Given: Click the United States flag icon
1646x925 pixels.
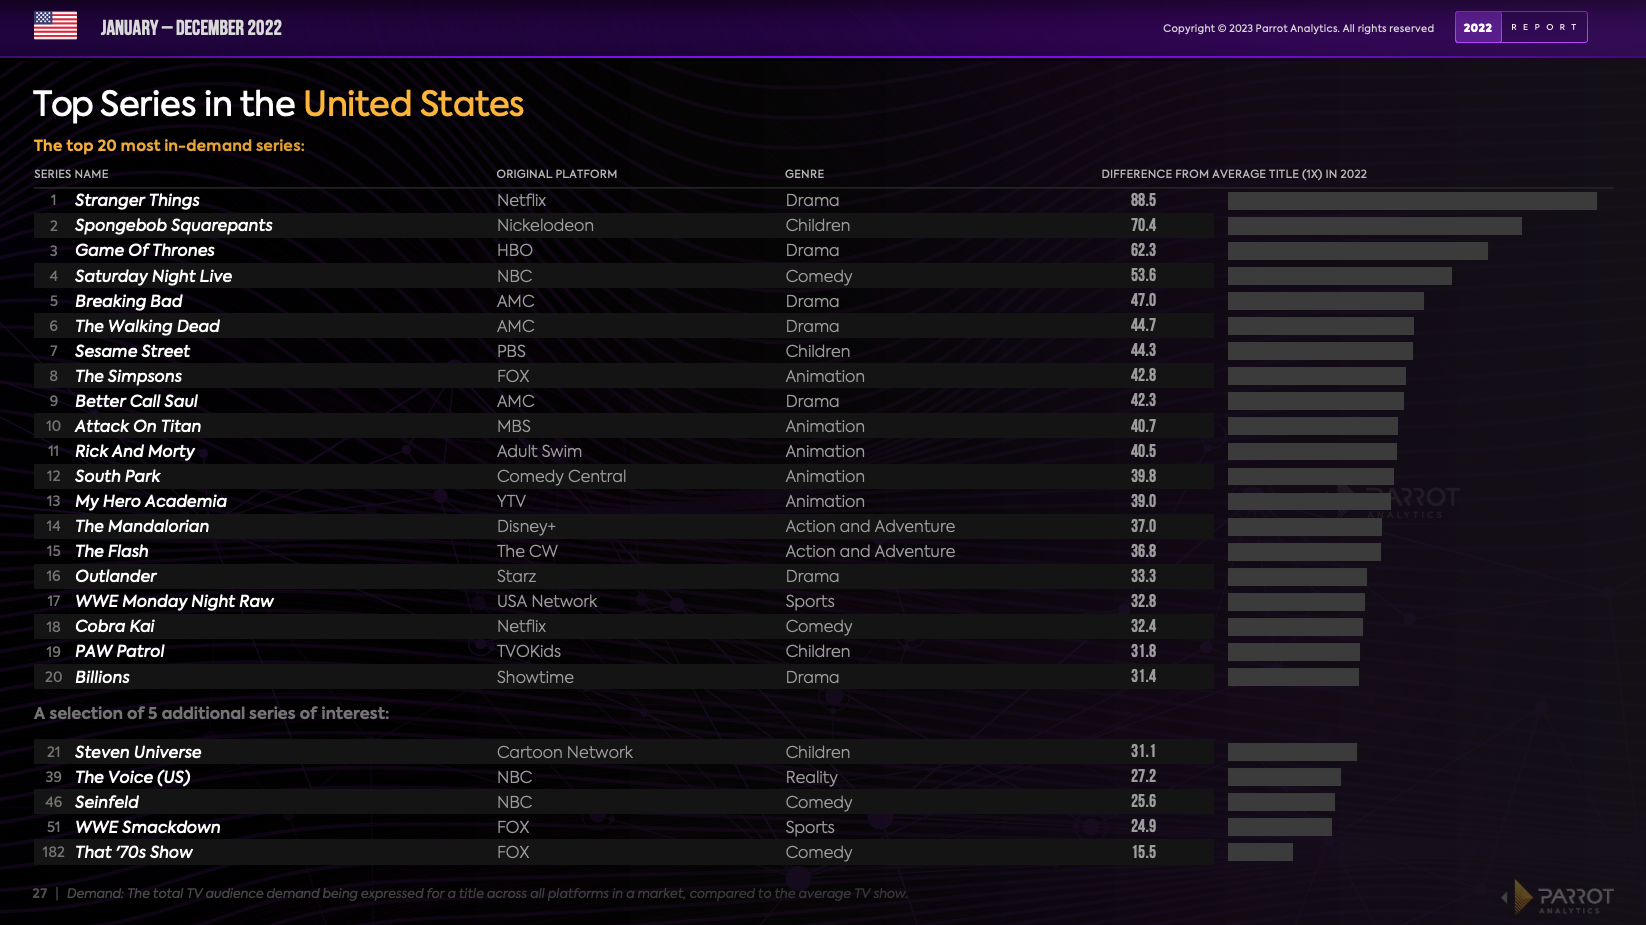Looking at the screenshot, I should point(55,26).
